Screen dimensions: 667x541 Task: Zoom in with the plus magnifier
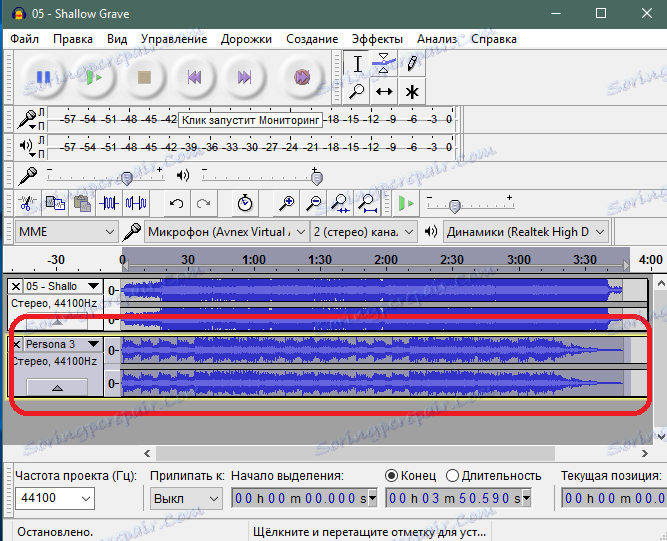click(x=287, y=203)
